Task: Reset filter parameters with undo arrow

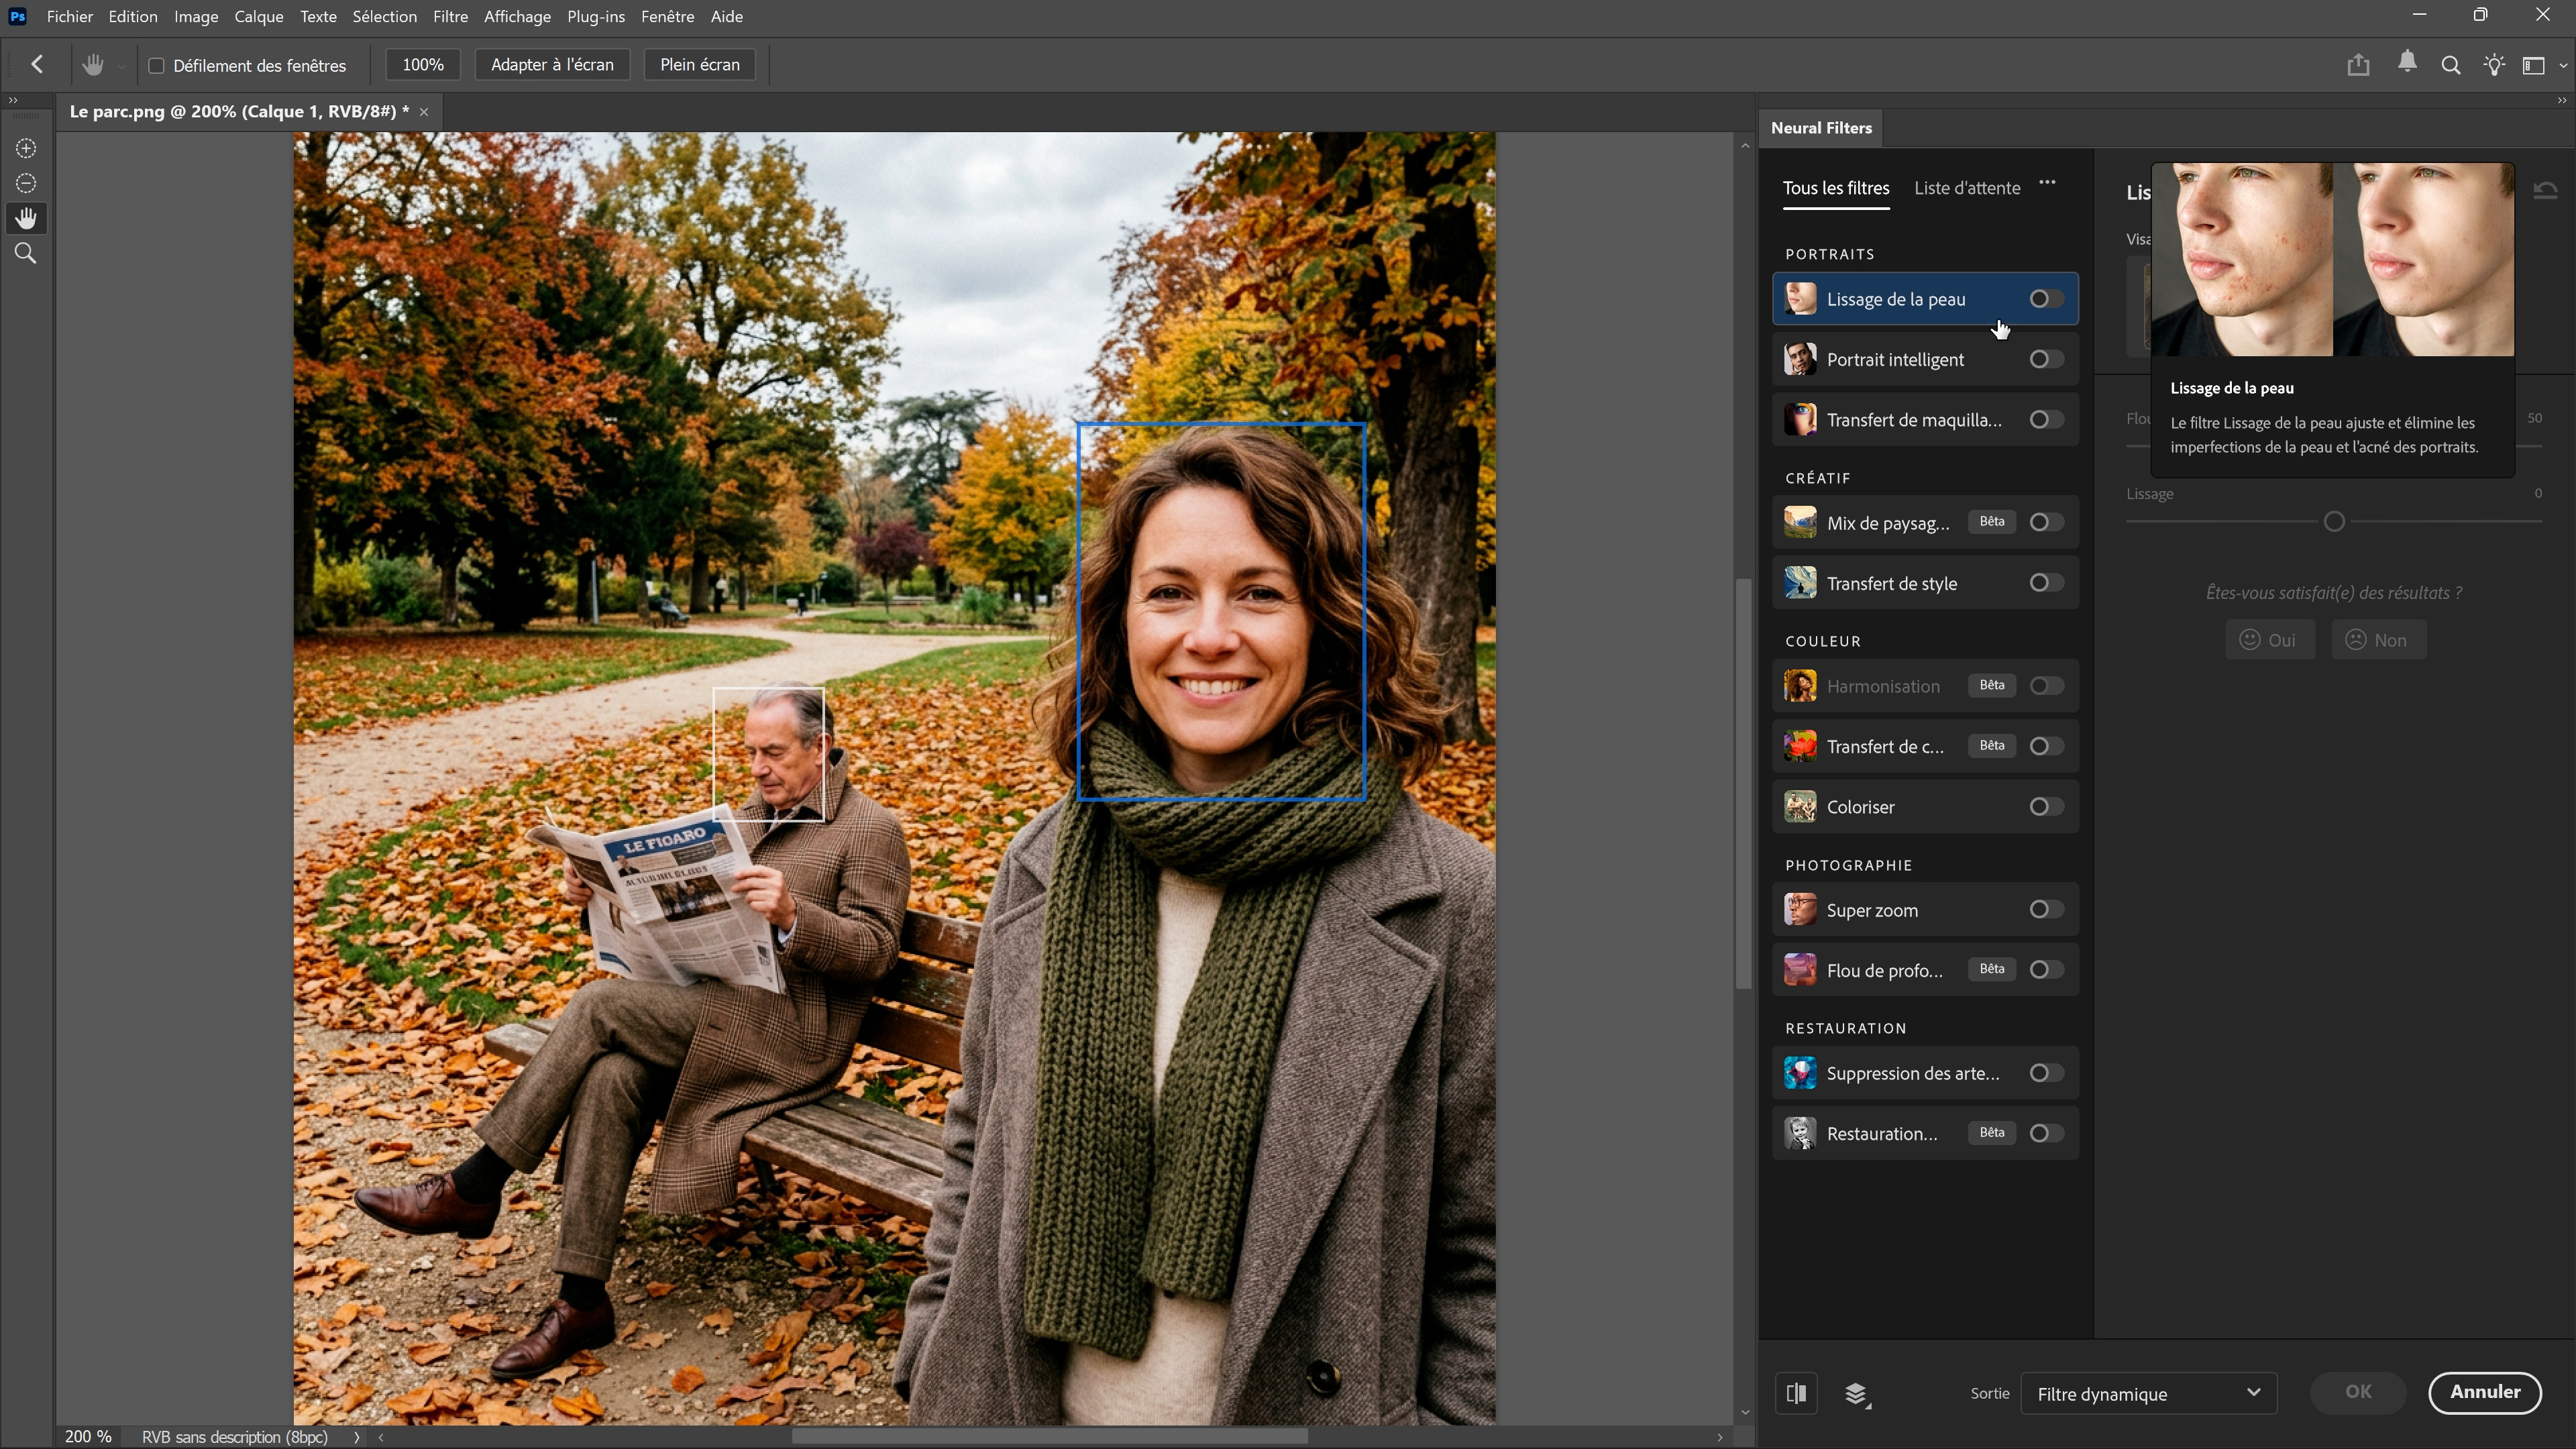Action: (2545, 190)
